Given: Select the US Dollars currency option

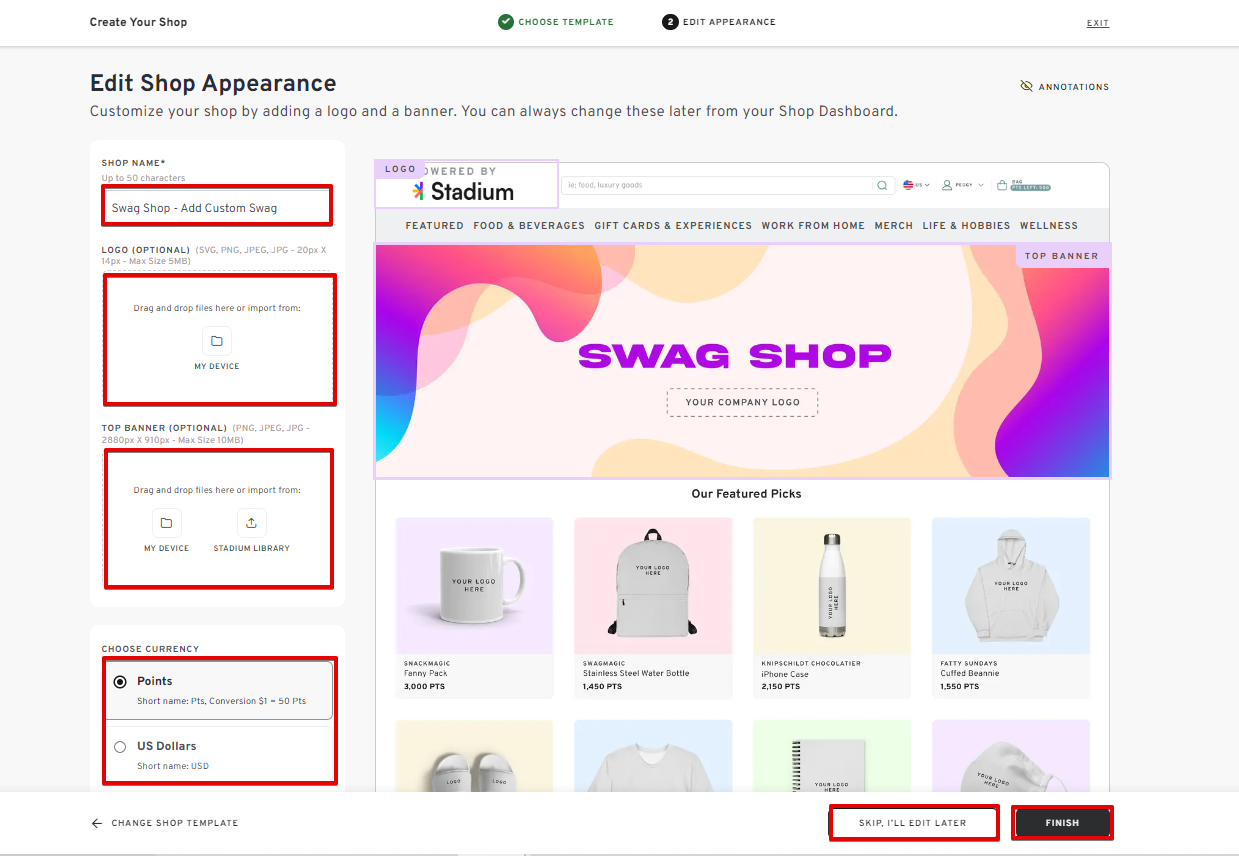Looking at the screenshot, I should click(120, 746).
